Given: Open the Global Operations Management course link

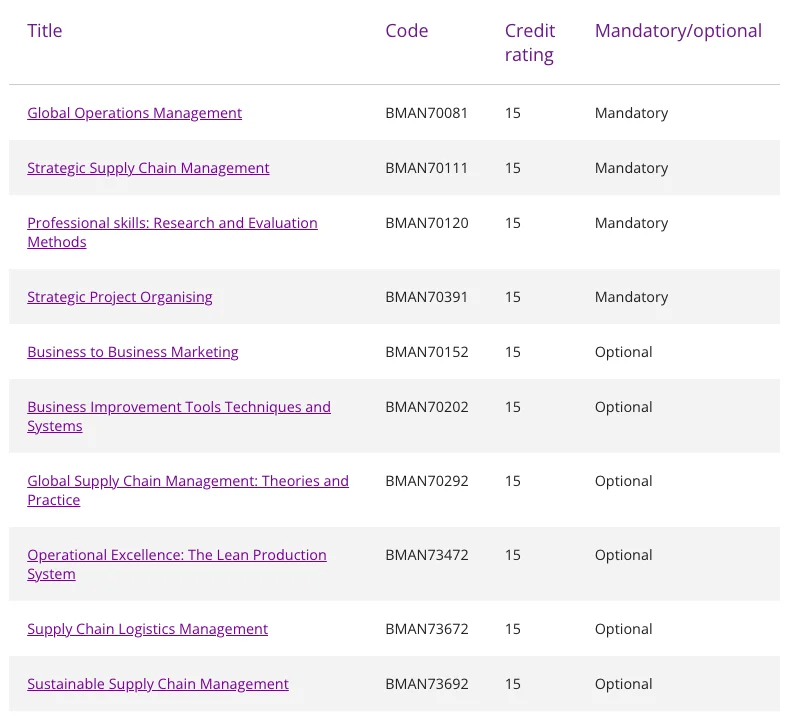Looking at the screenshot, I should 134,113.
